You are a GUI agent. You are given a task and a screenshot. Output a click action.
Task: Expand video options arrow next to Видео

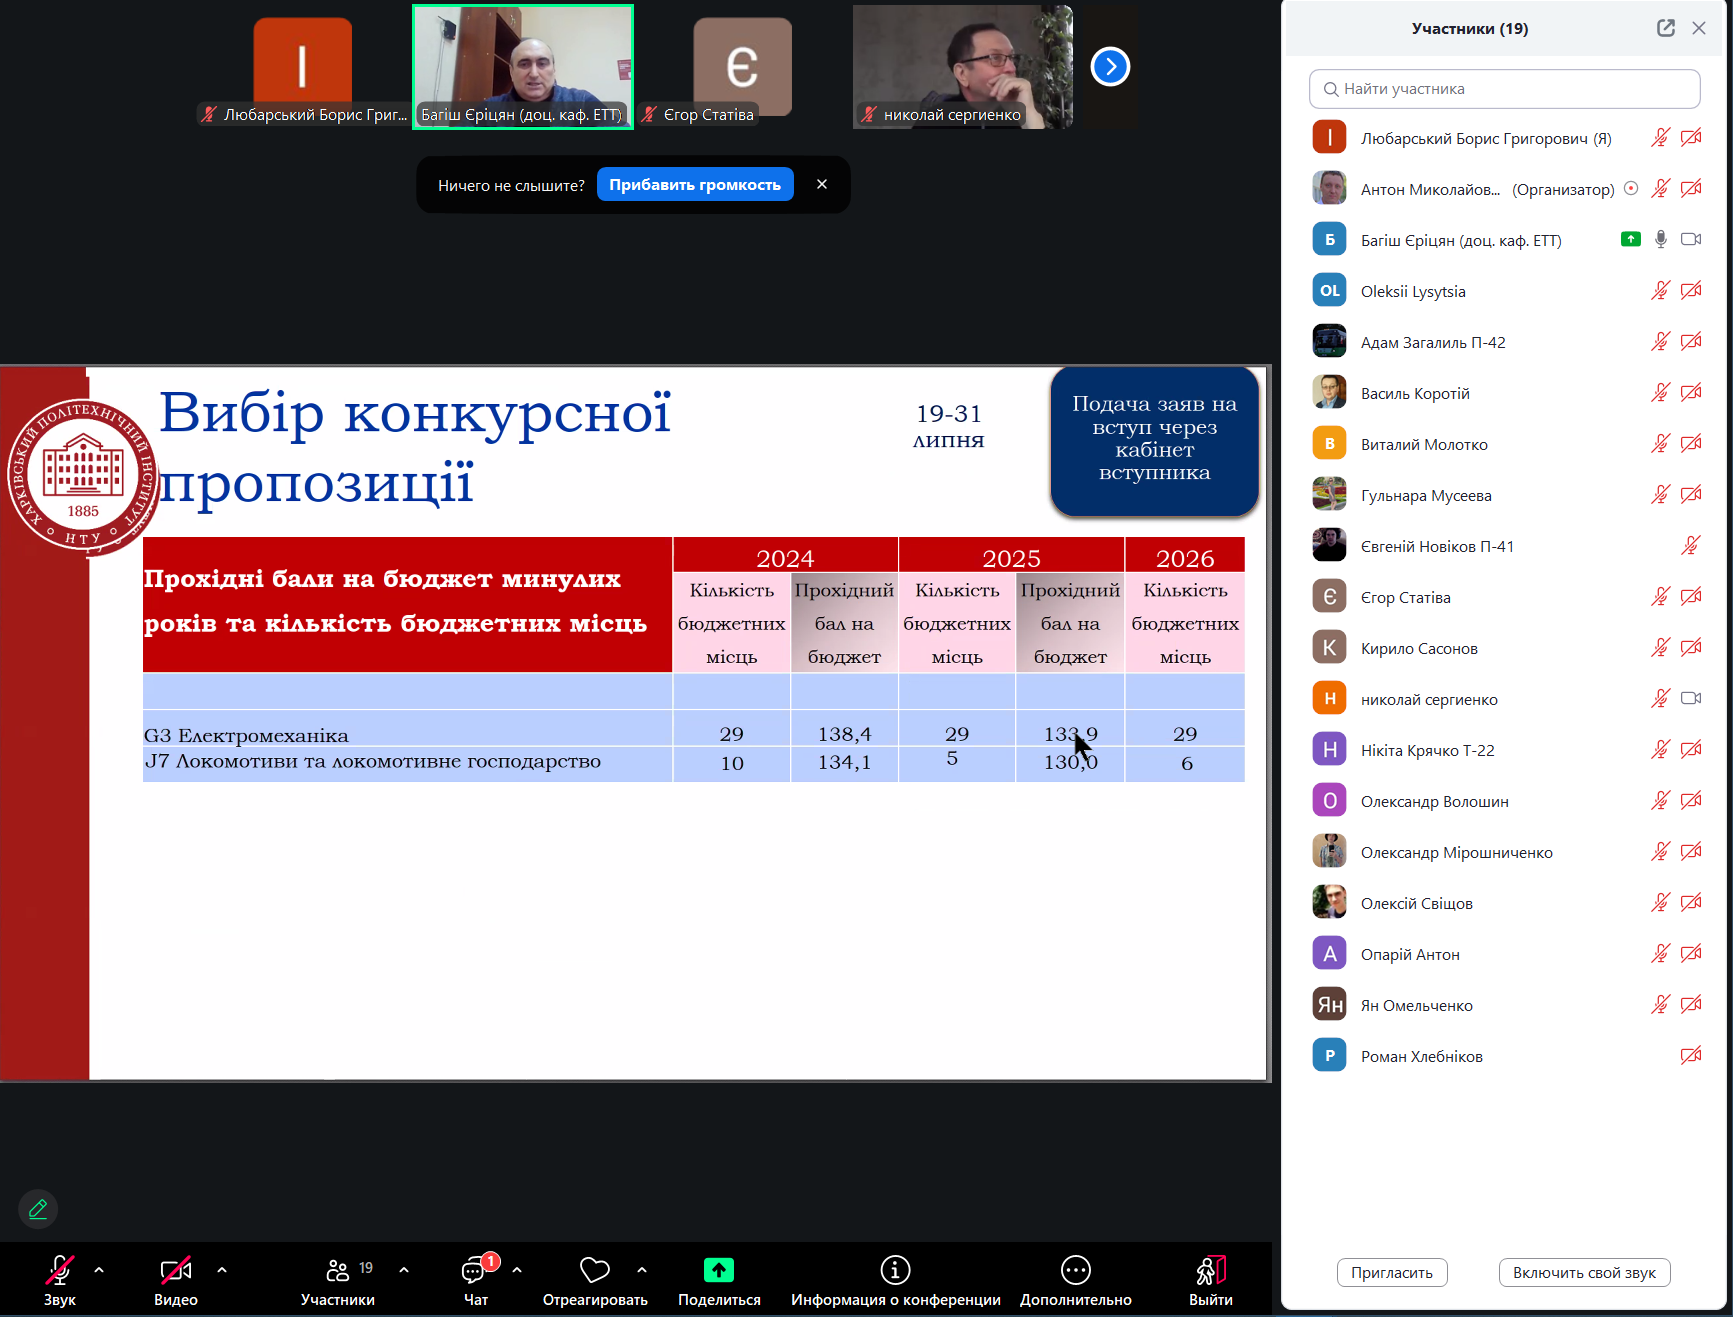(222, 1270)
